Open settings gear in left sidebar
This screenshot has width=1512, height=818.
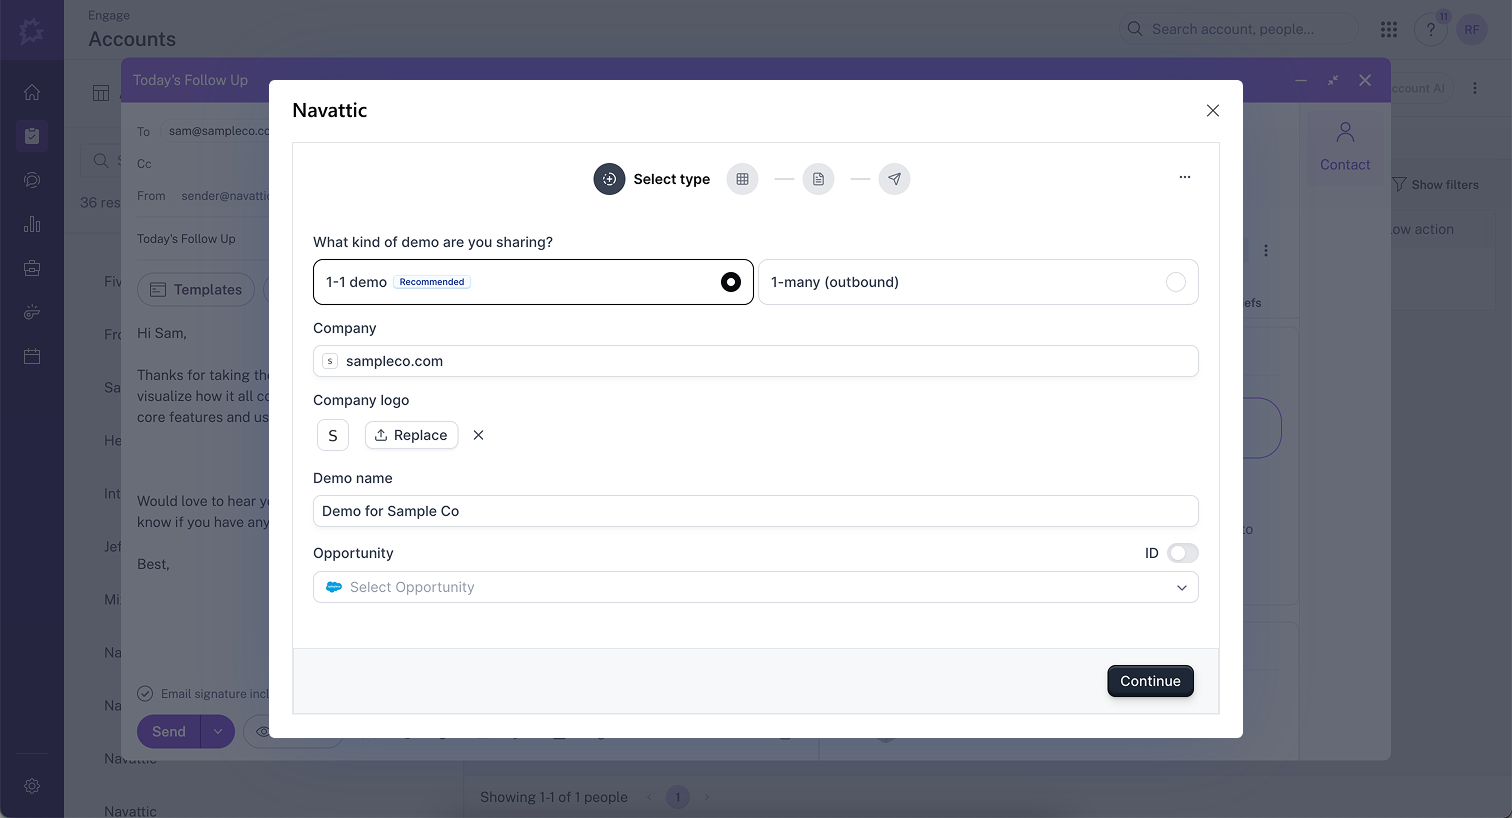[x=32, y=786]
